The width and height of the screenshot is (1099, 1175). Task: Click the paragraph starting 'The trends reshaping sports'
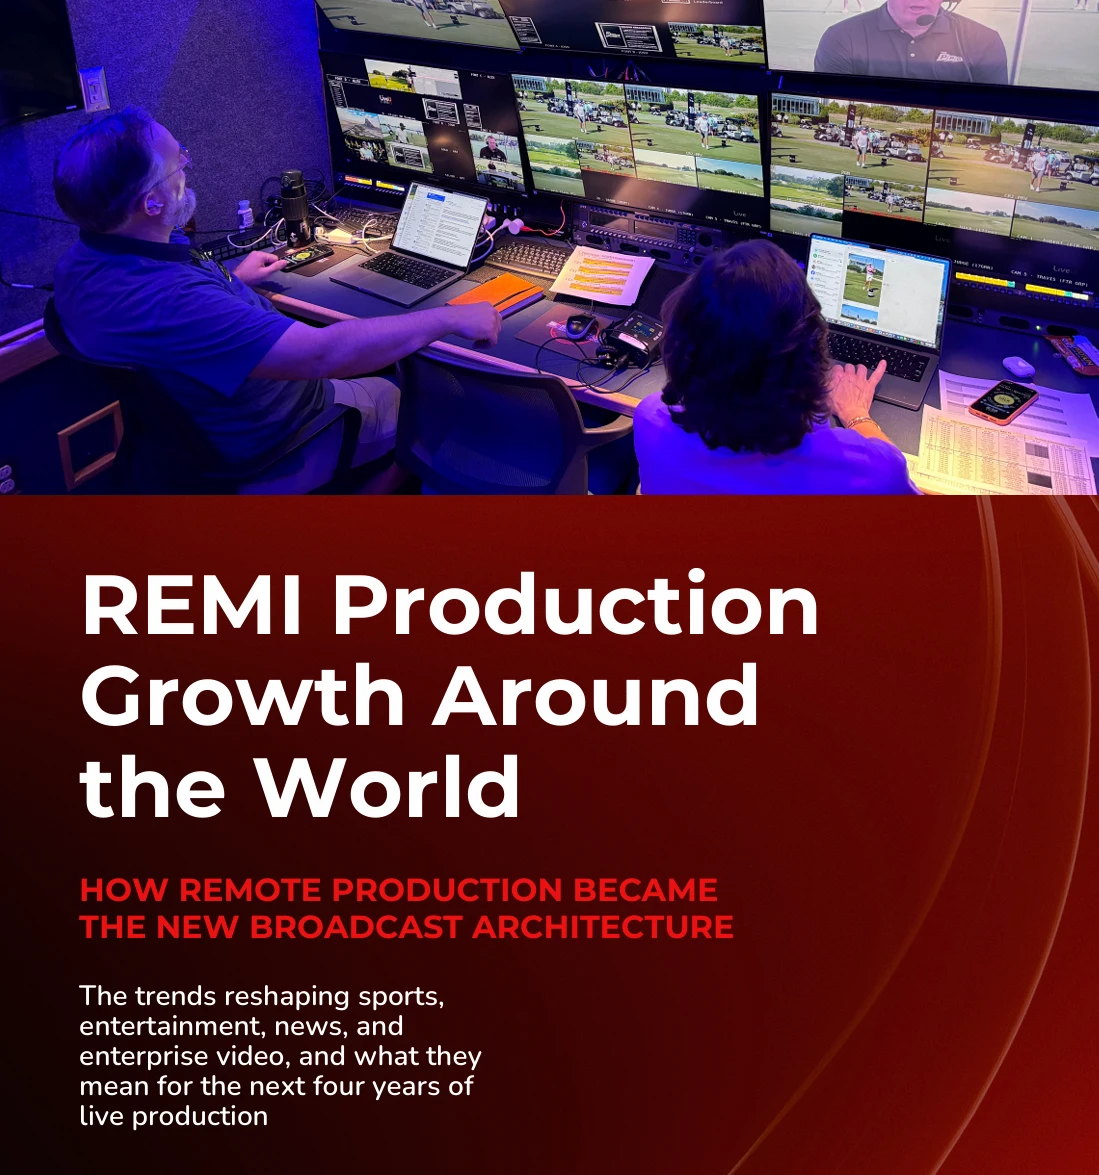[280, 1055]
